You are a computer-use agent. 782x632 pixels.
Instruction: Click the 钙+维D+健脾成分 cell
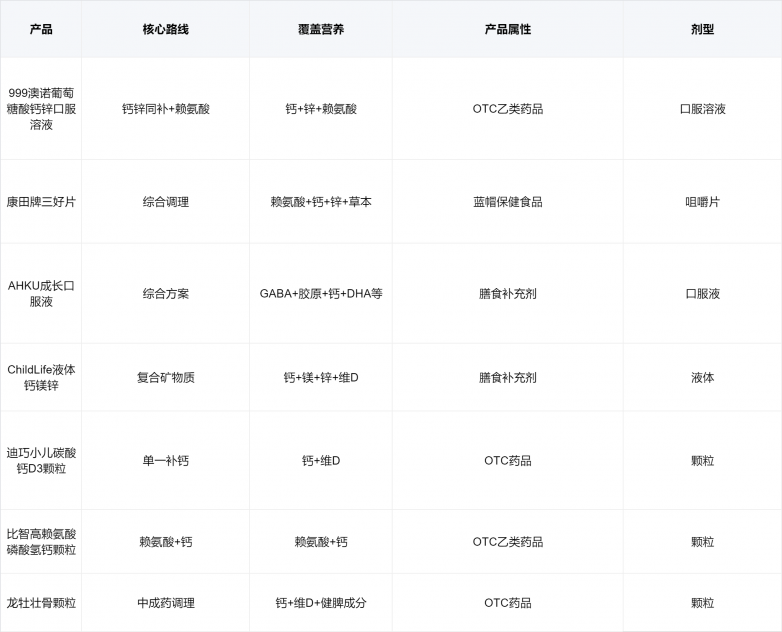(321, 603)
